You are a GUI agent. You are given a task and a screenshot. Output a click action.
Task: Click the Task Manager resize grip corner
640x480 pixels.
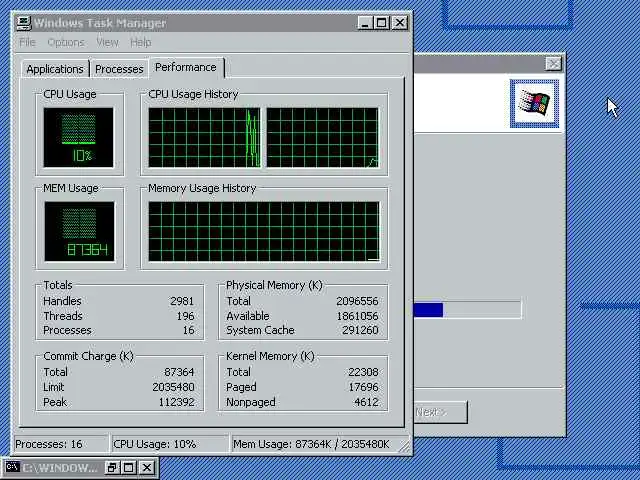point(404,447)
